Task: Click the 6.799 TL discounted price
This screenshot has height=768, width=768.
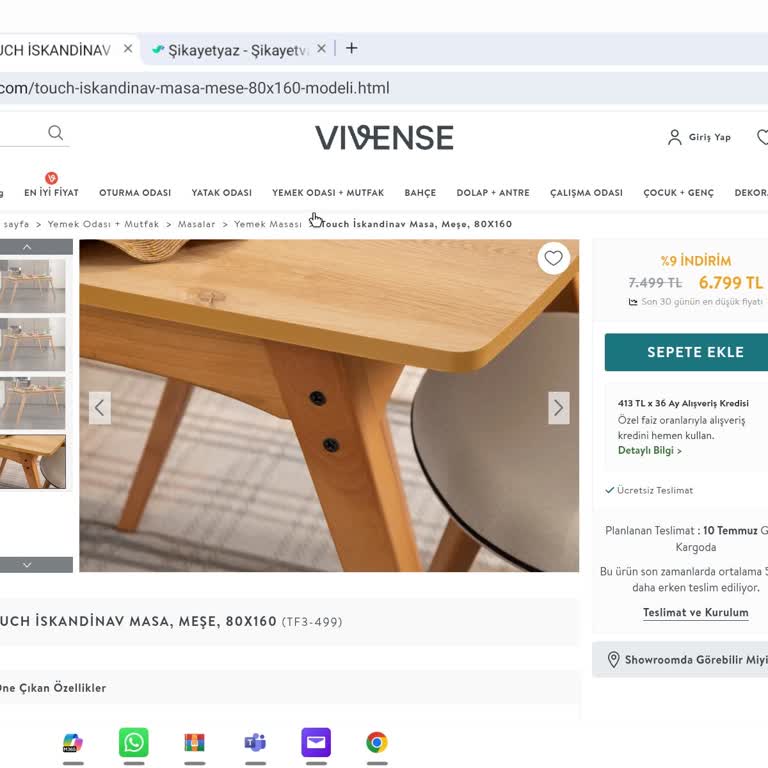Action: tap(731, 283)
